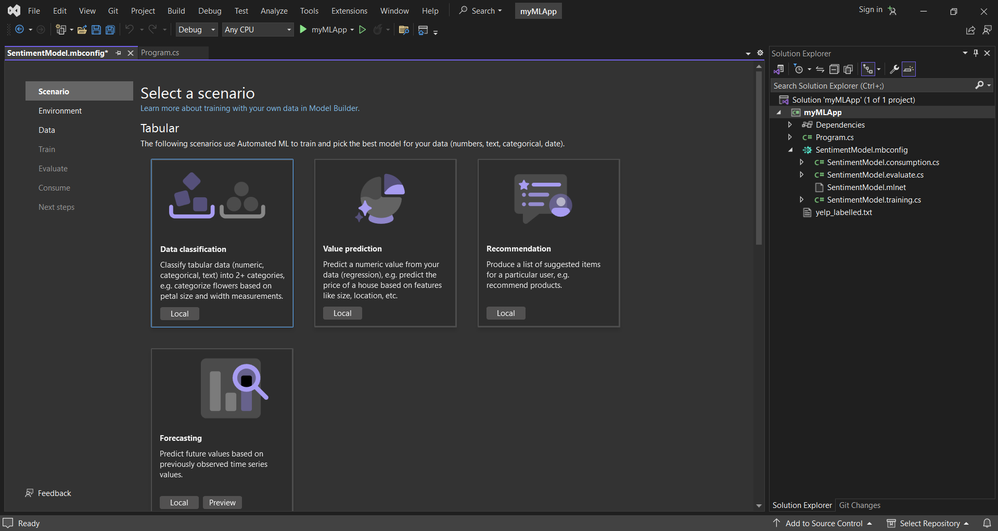Select the Environment step in sidebar
998x531 pixels.
60,111
